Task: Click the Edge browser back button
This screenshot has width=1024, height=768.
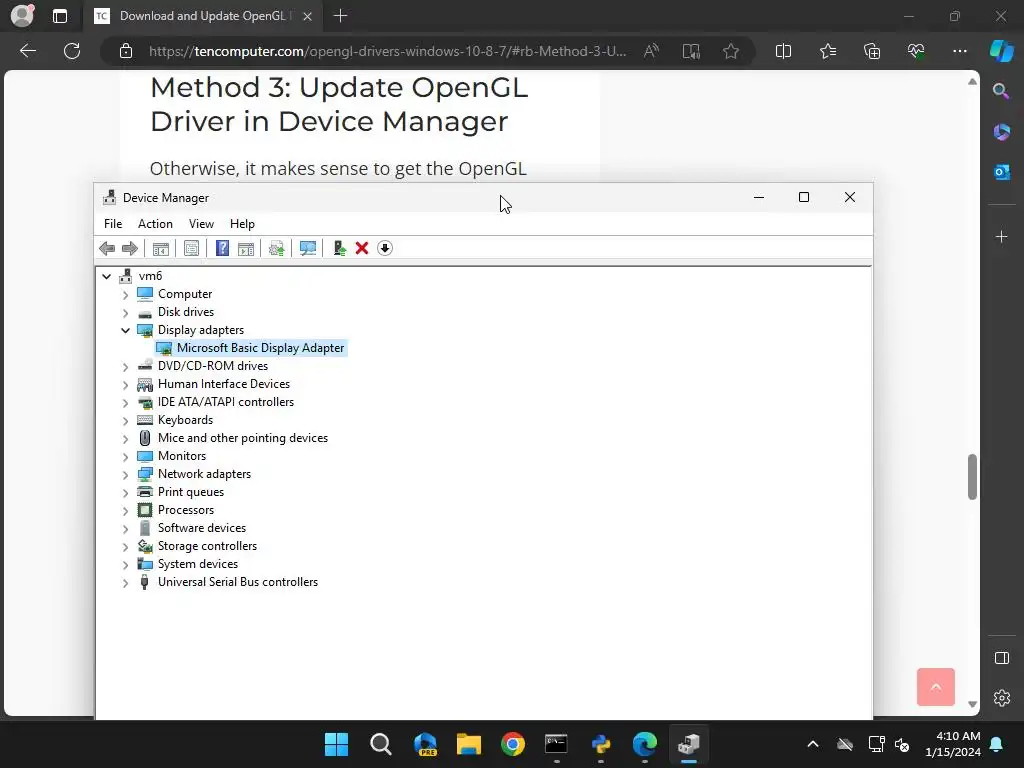Action: tap(28, 51)
